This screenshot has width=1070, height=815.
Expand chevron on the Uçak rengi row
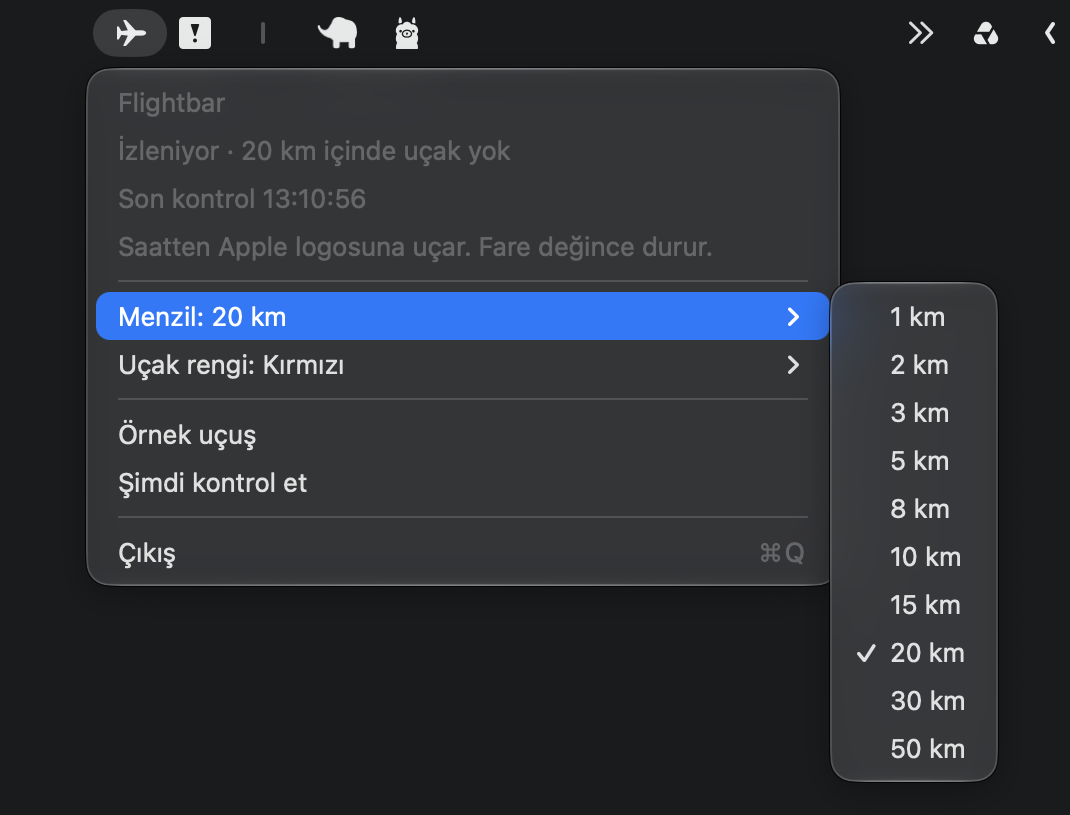[793, 365]
